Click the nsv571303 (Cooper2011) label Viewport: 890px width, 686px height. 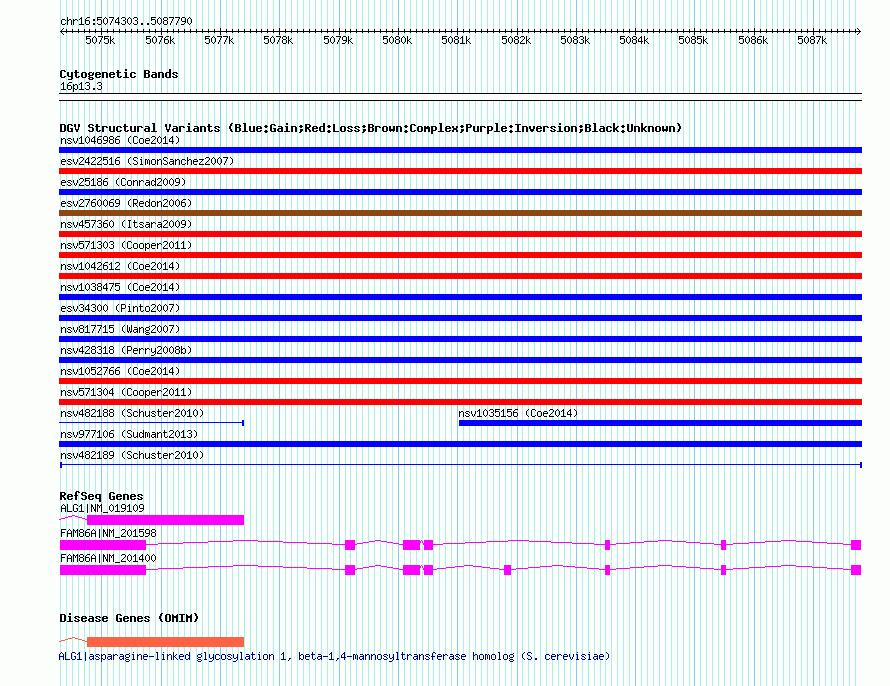tap(126, 245)
